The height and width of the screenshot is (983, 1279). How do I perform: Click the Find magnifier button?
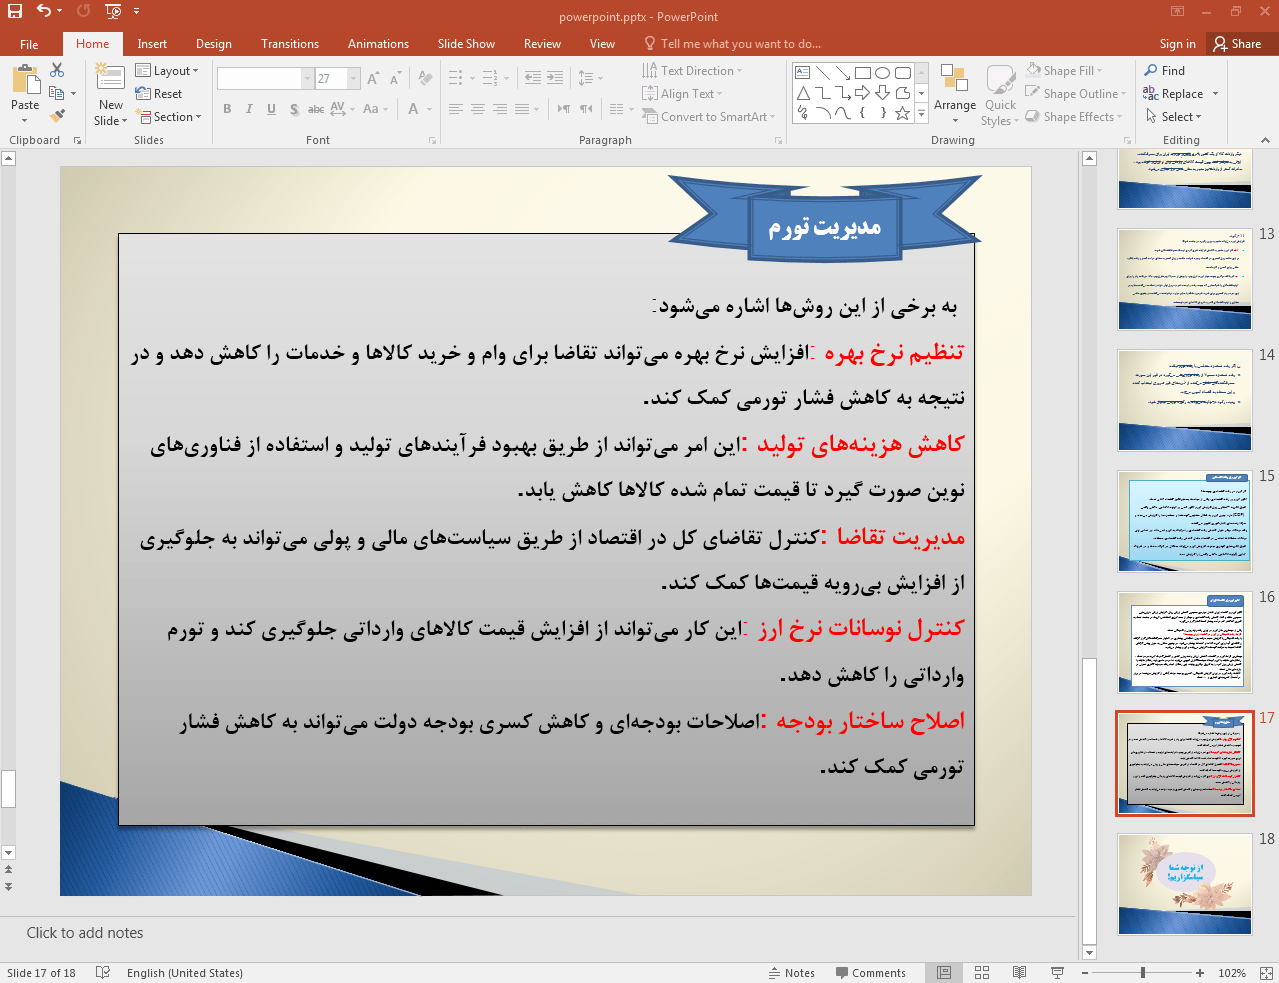[1165, 71]
